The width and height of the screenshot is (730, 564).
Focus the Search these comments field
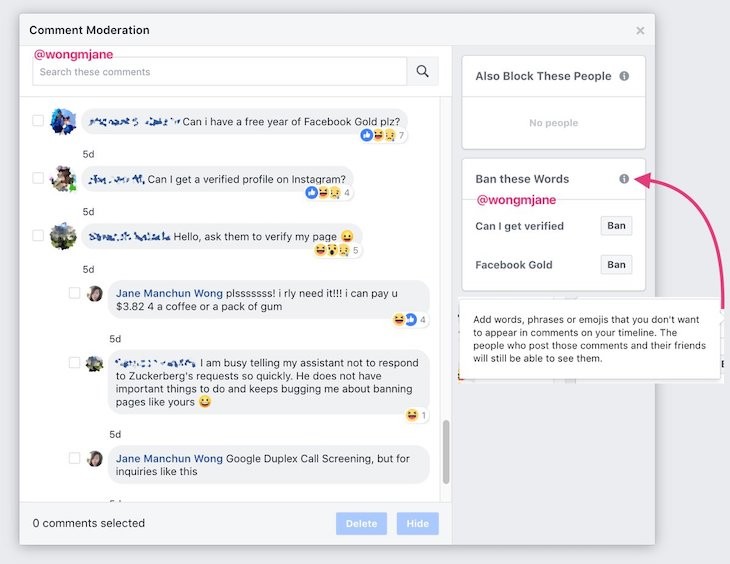219,71
